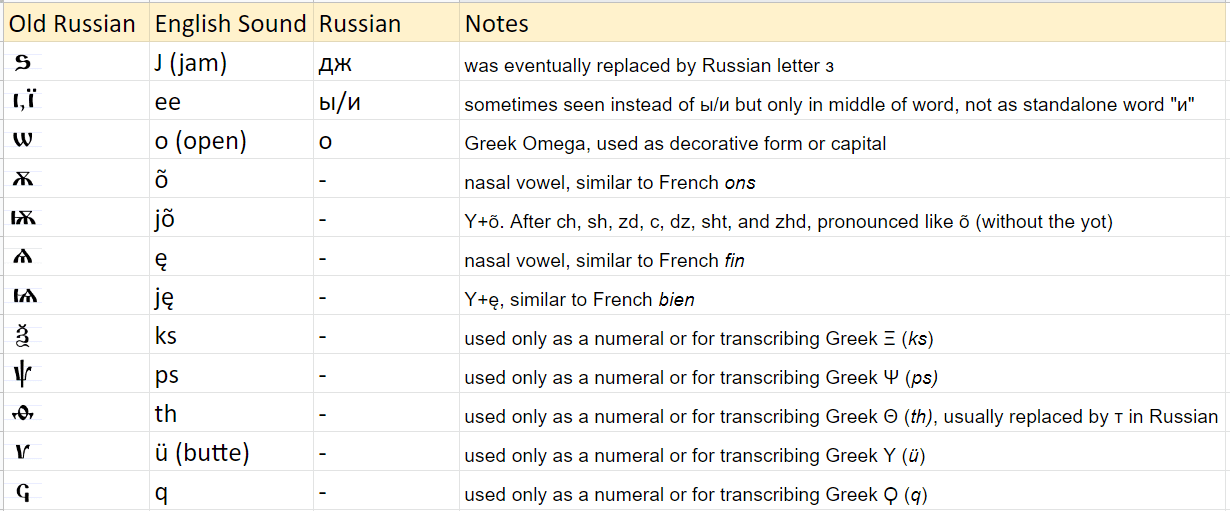Select the "English Sound" header cell

click(x=230, y=24)
